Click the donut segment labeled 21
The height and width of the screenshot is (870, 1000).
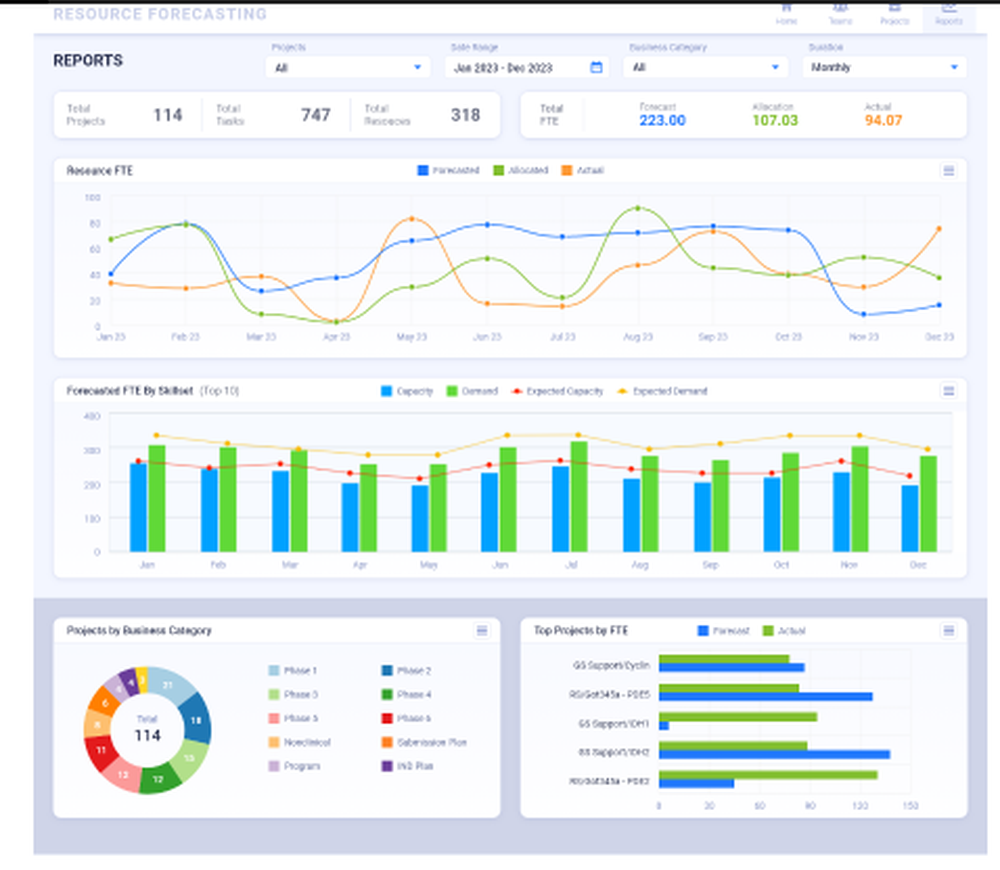pyautogui.click(x=169, y=684)
